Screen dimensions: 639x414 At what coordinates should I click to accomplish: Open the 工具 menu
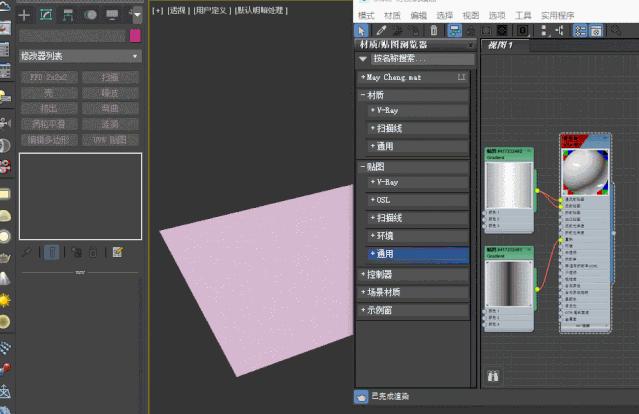click(x=523, y=15)
